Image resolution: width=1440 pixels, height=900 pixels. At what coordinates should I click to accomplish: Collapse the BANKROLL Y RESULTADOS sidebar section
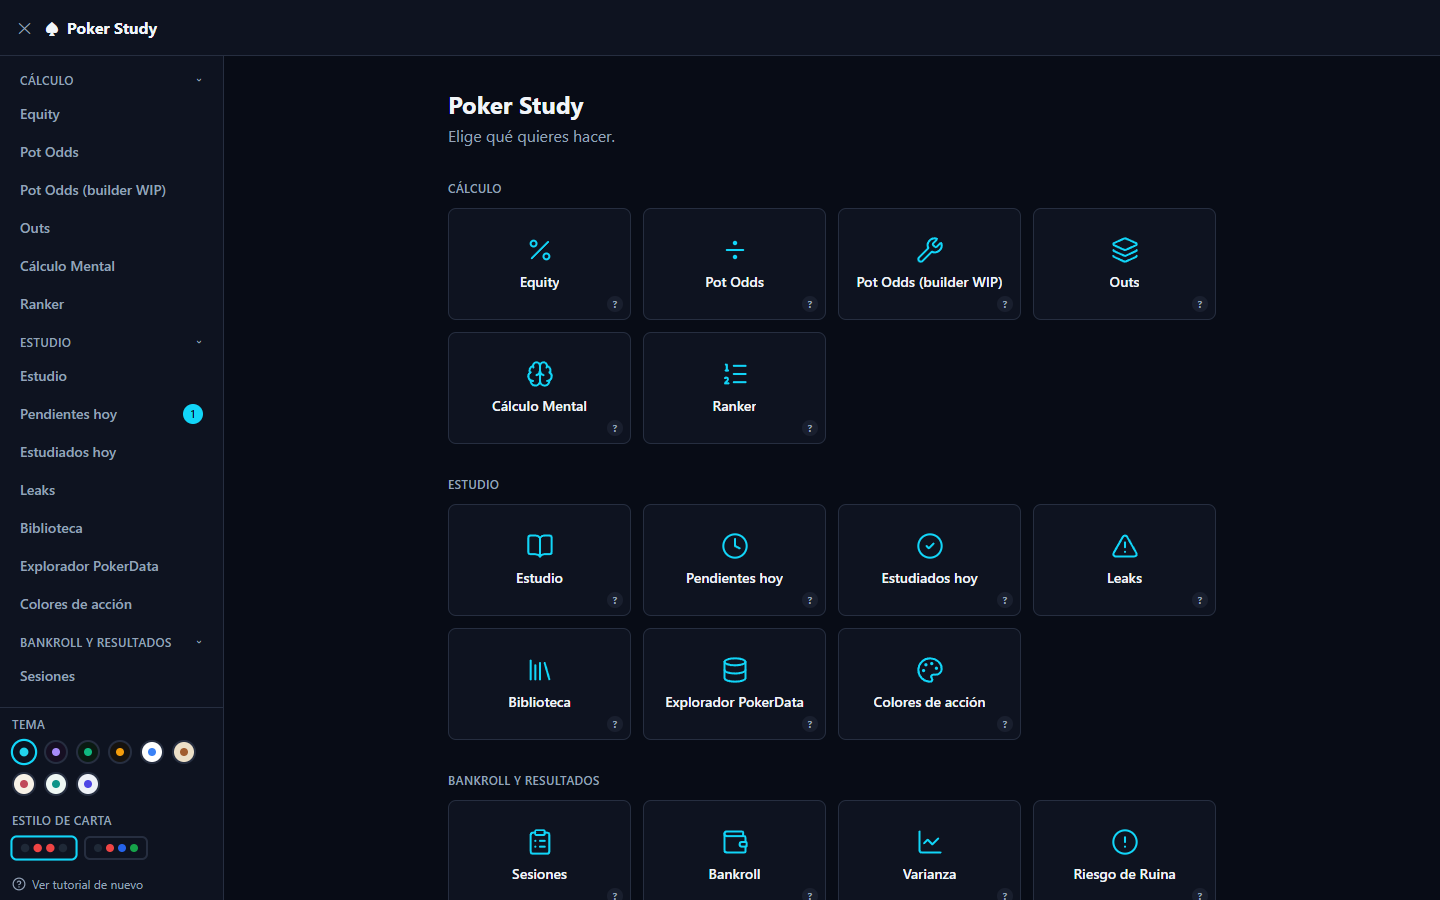pos(111,642)
